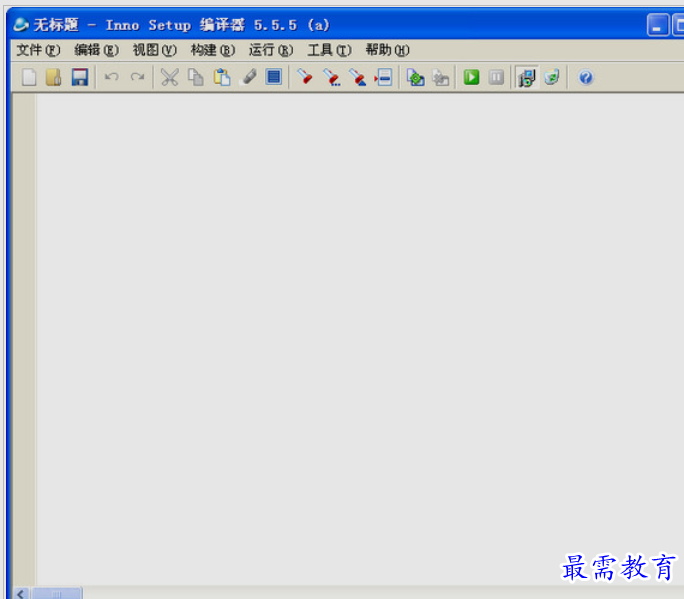684x599 pixels.
Task: Copy selection with Copy icon
Action: tap(195, 78)
